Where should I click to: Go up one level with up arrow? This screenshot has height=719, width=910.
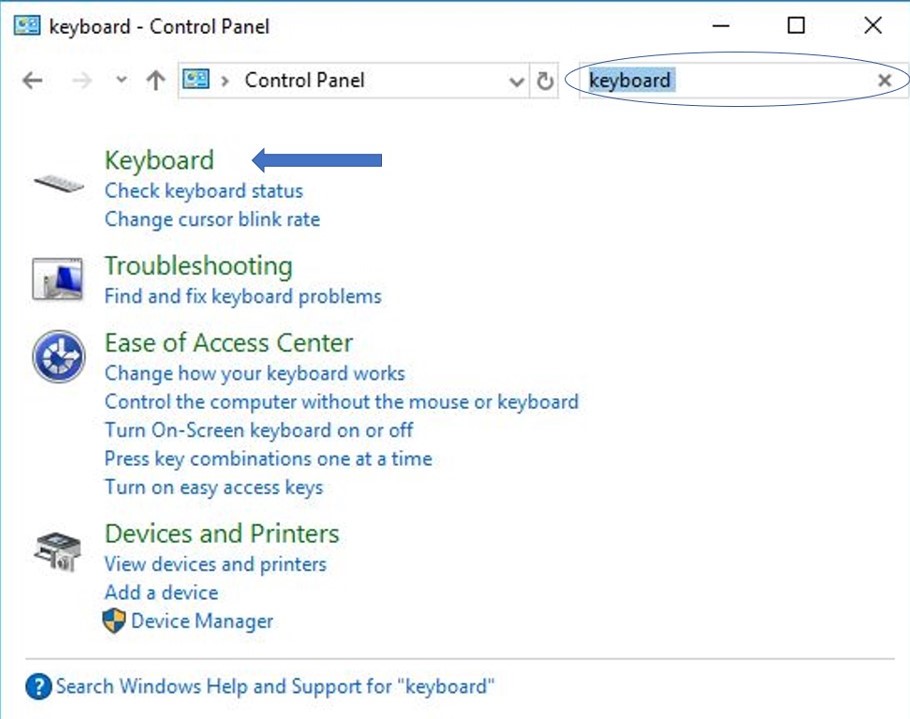click(155, 81)
